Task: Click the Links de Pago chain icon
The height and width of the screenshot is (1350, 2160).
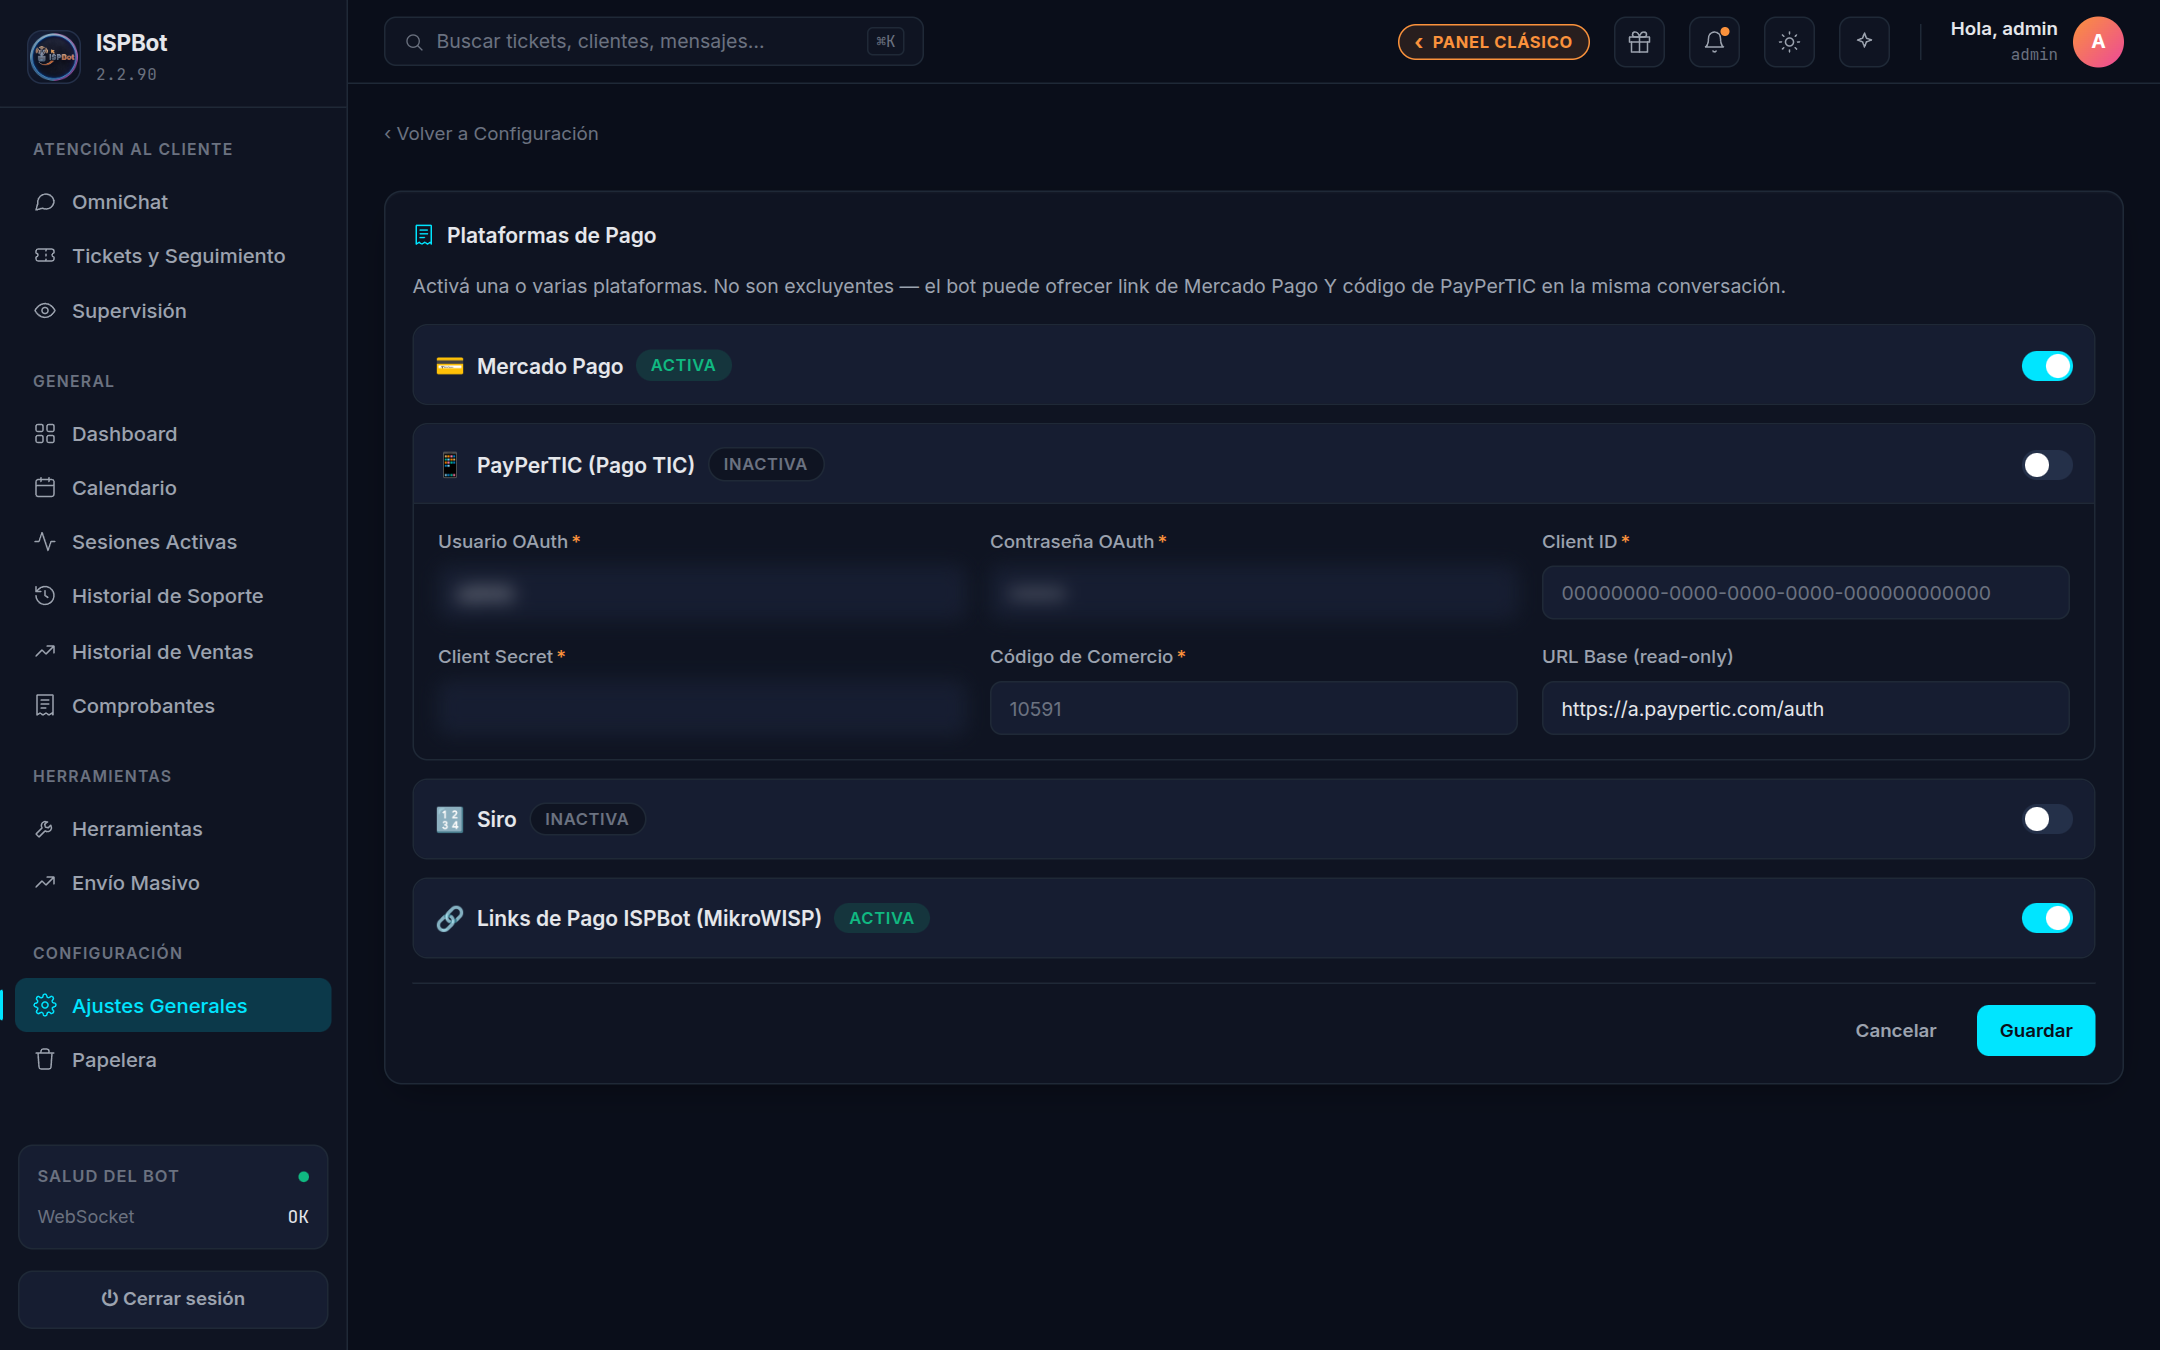Action: [x=450, y=918]
